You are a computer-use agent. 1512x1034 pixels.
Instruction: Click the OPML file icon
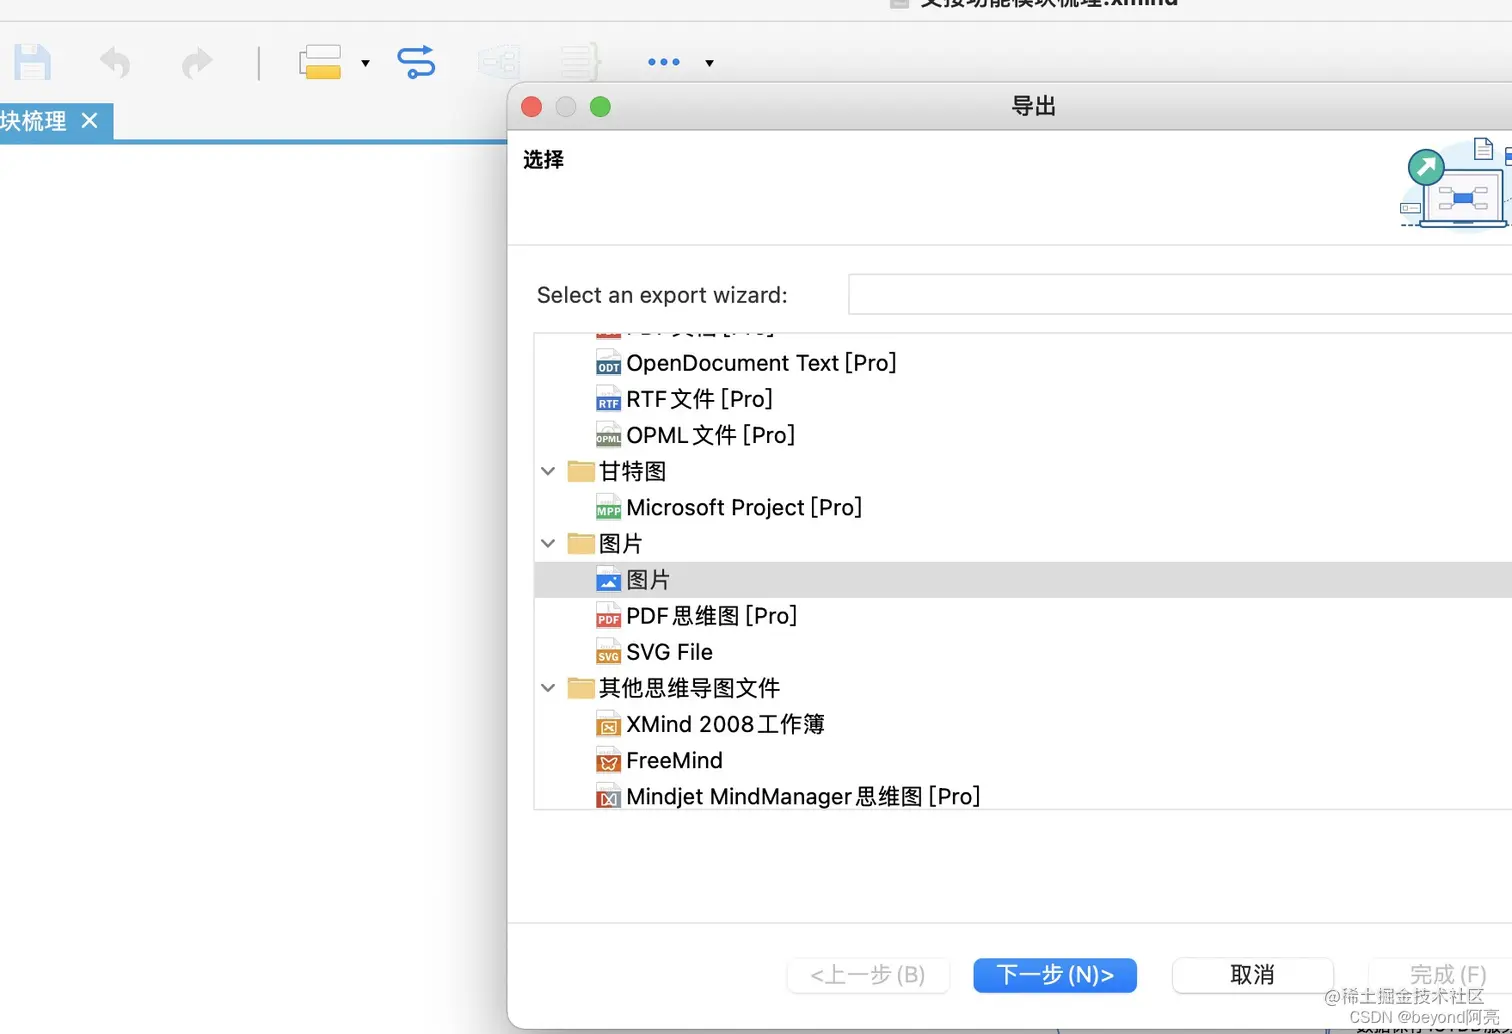coord(608,435)
